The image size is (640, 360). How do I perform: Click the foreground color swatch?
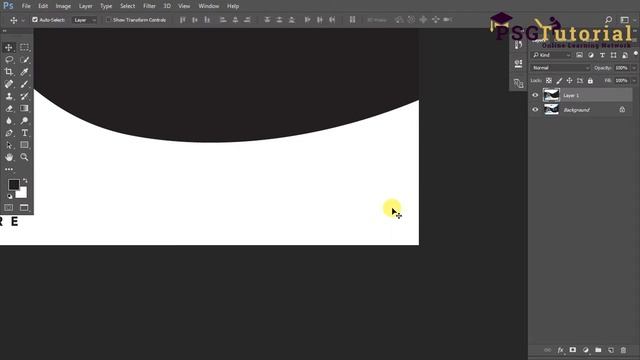13,184
